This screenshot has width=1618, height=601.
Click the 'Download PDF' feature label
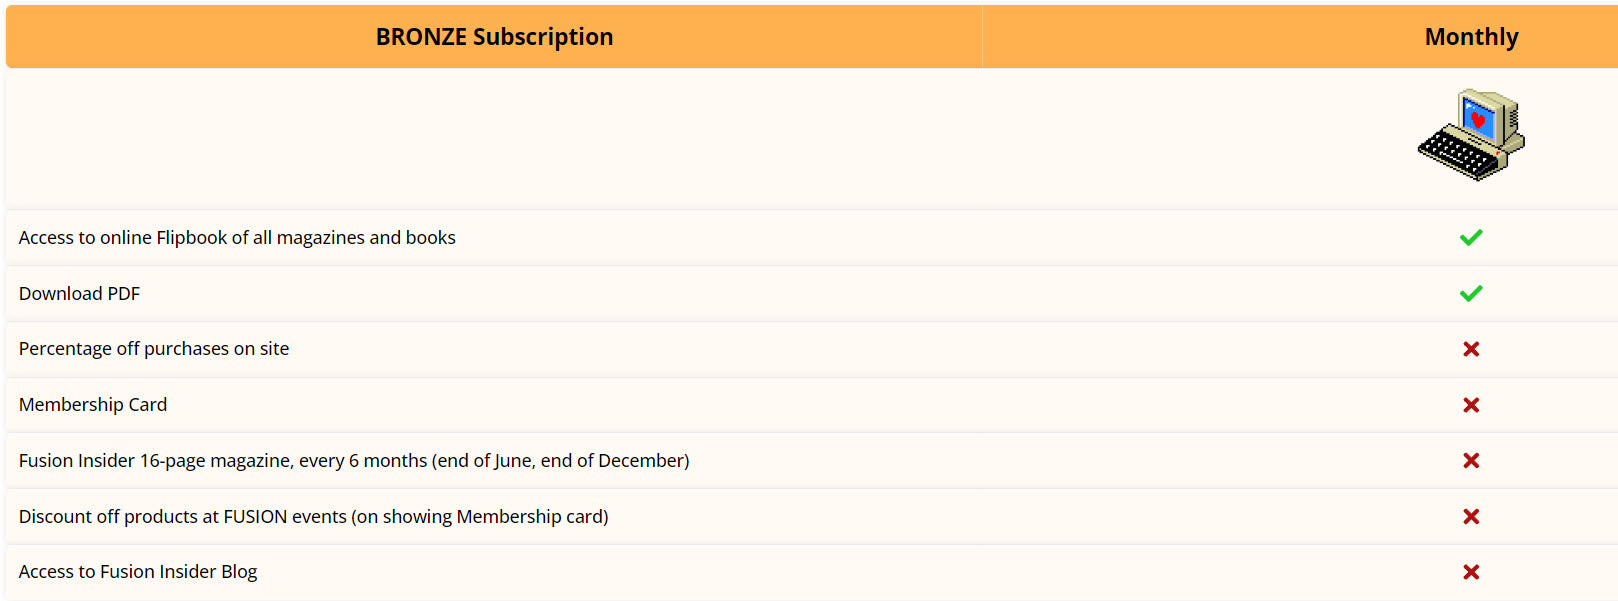pyautogui.click(x=79, y=294)
